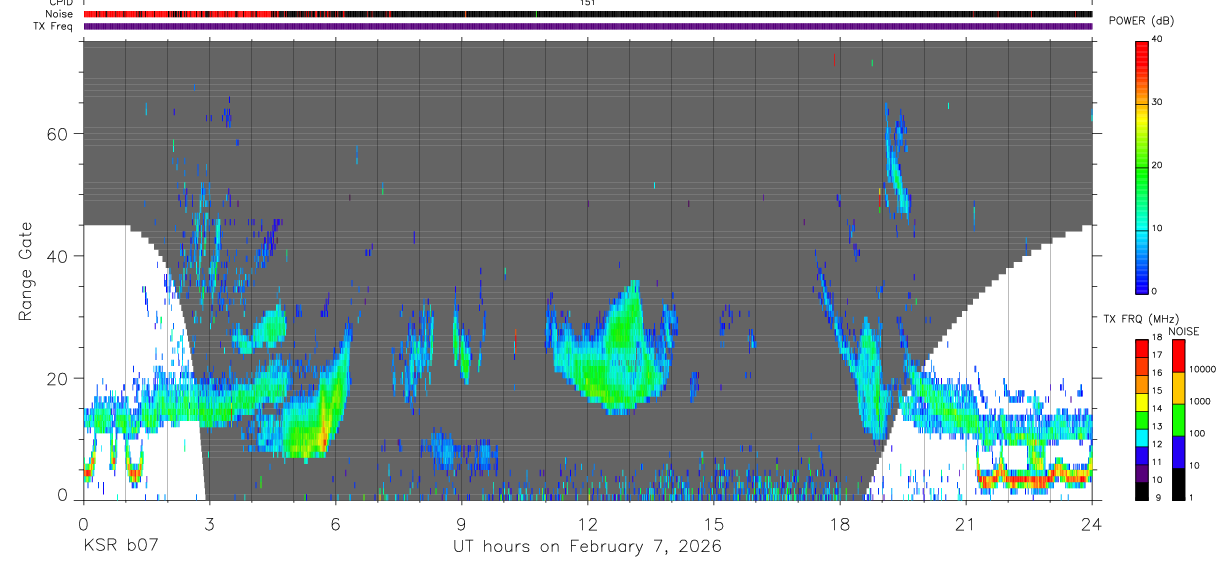Click the "1000" tick on NOISE legend
The width and height of the screenshot is (1228, 567).
(x=1200, y=401)
